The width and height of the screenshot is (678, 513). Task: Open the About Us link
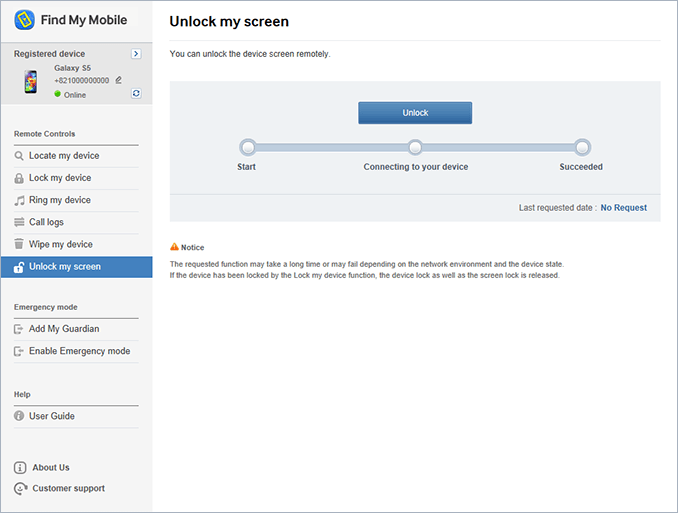click(x=50, y=467)
